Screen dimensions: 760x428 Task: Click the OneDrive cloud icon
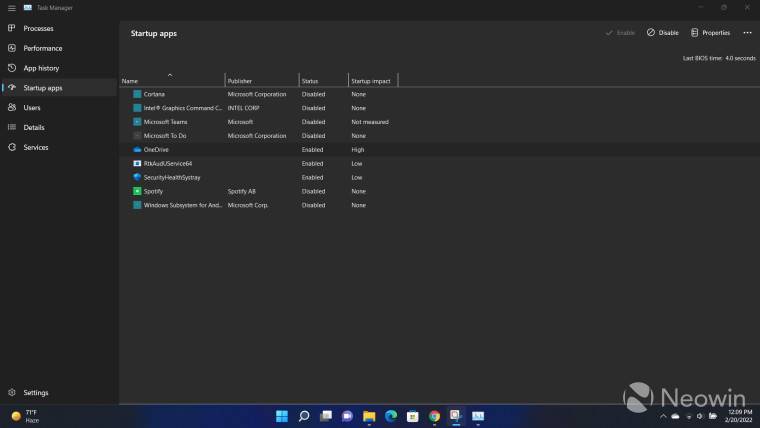click(x=137, y=149)
